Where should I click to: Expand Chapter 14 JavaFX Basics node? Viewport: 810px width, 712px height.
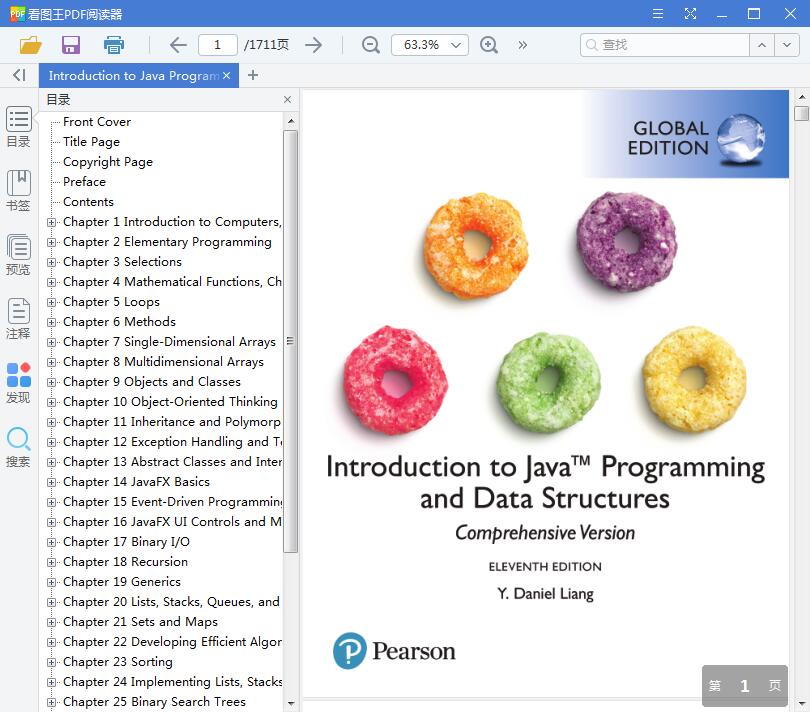coord(51,483)
